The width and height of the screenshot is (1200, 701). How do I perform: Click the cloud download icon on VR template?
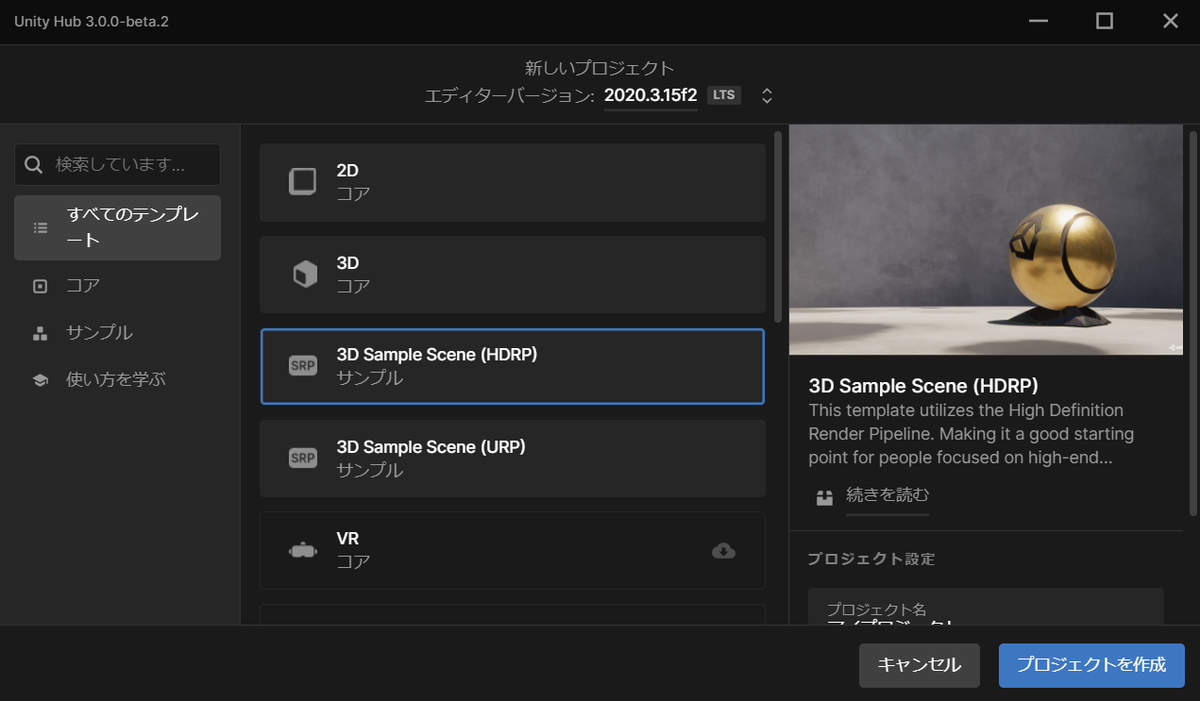(x=723, y=550)
